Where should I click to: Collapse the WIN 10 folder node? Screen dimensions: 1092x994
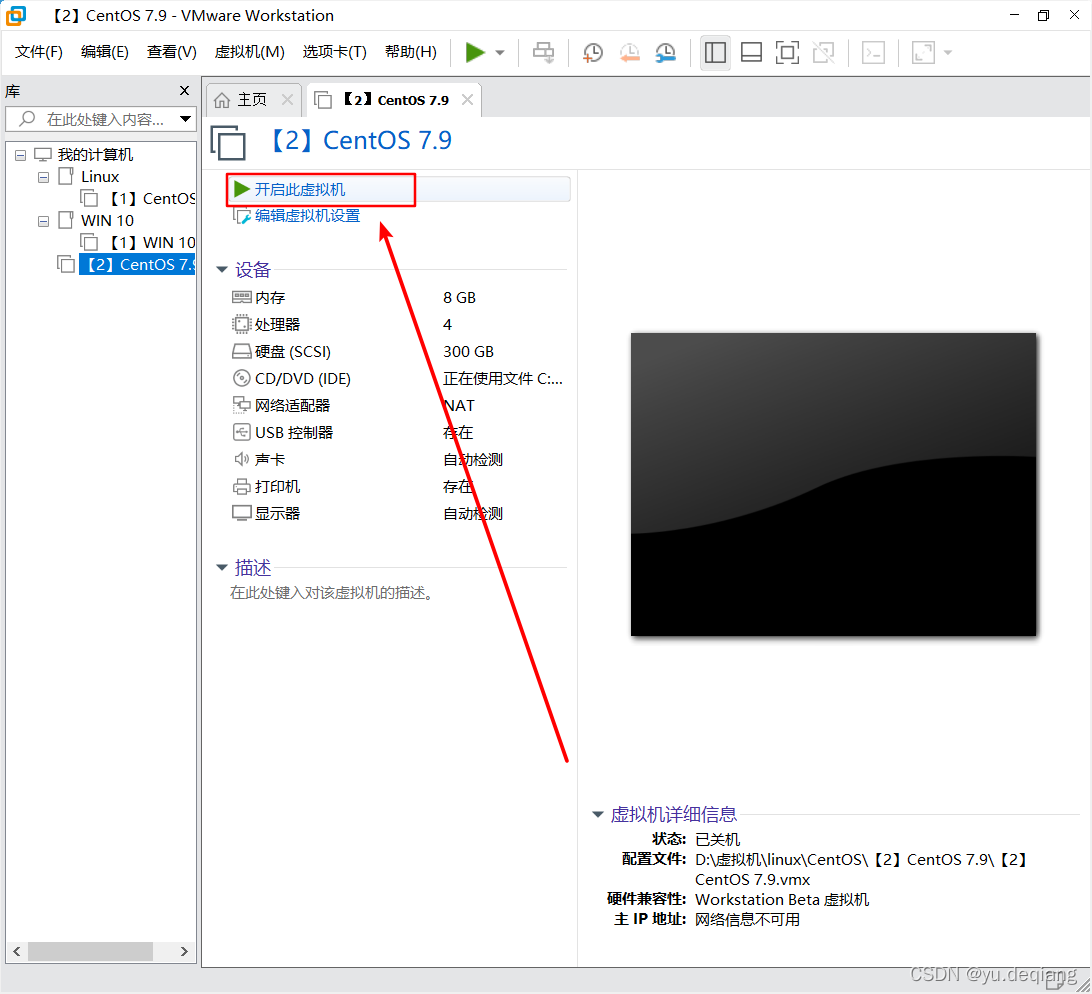[43, 222]
